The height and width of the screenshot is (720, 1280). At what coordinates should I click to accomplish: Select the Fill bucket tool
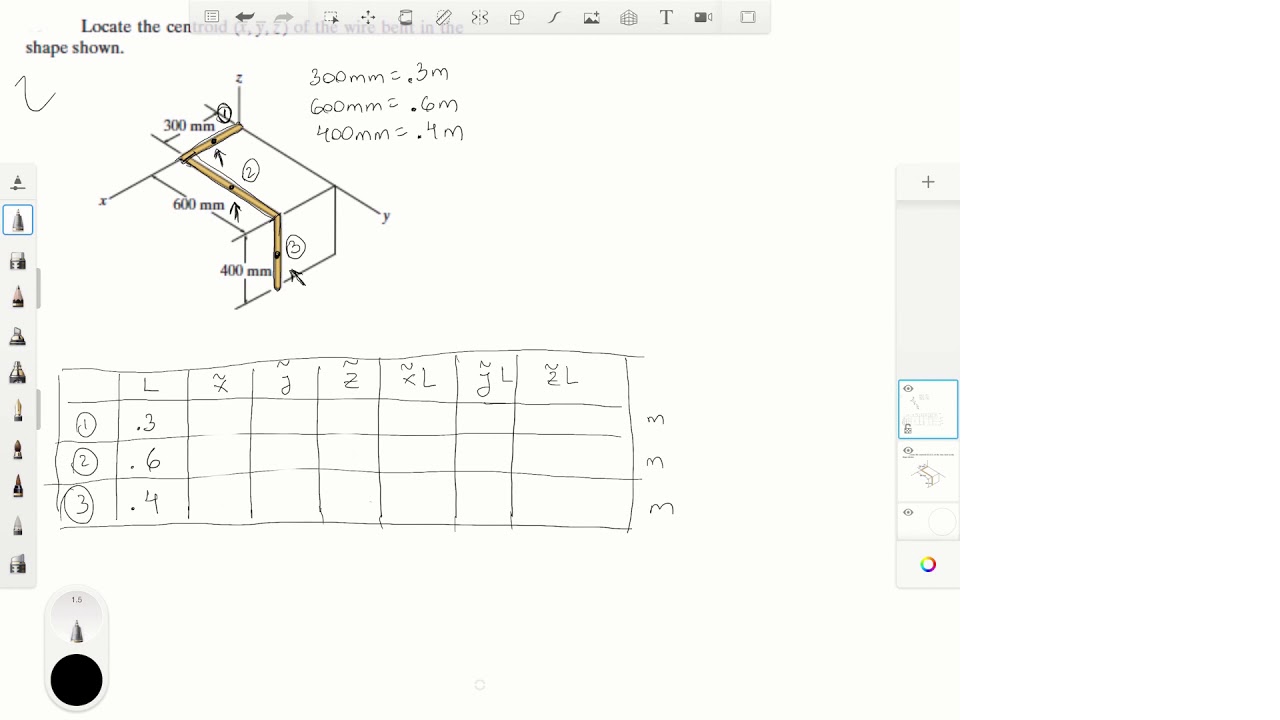[406, 17]
